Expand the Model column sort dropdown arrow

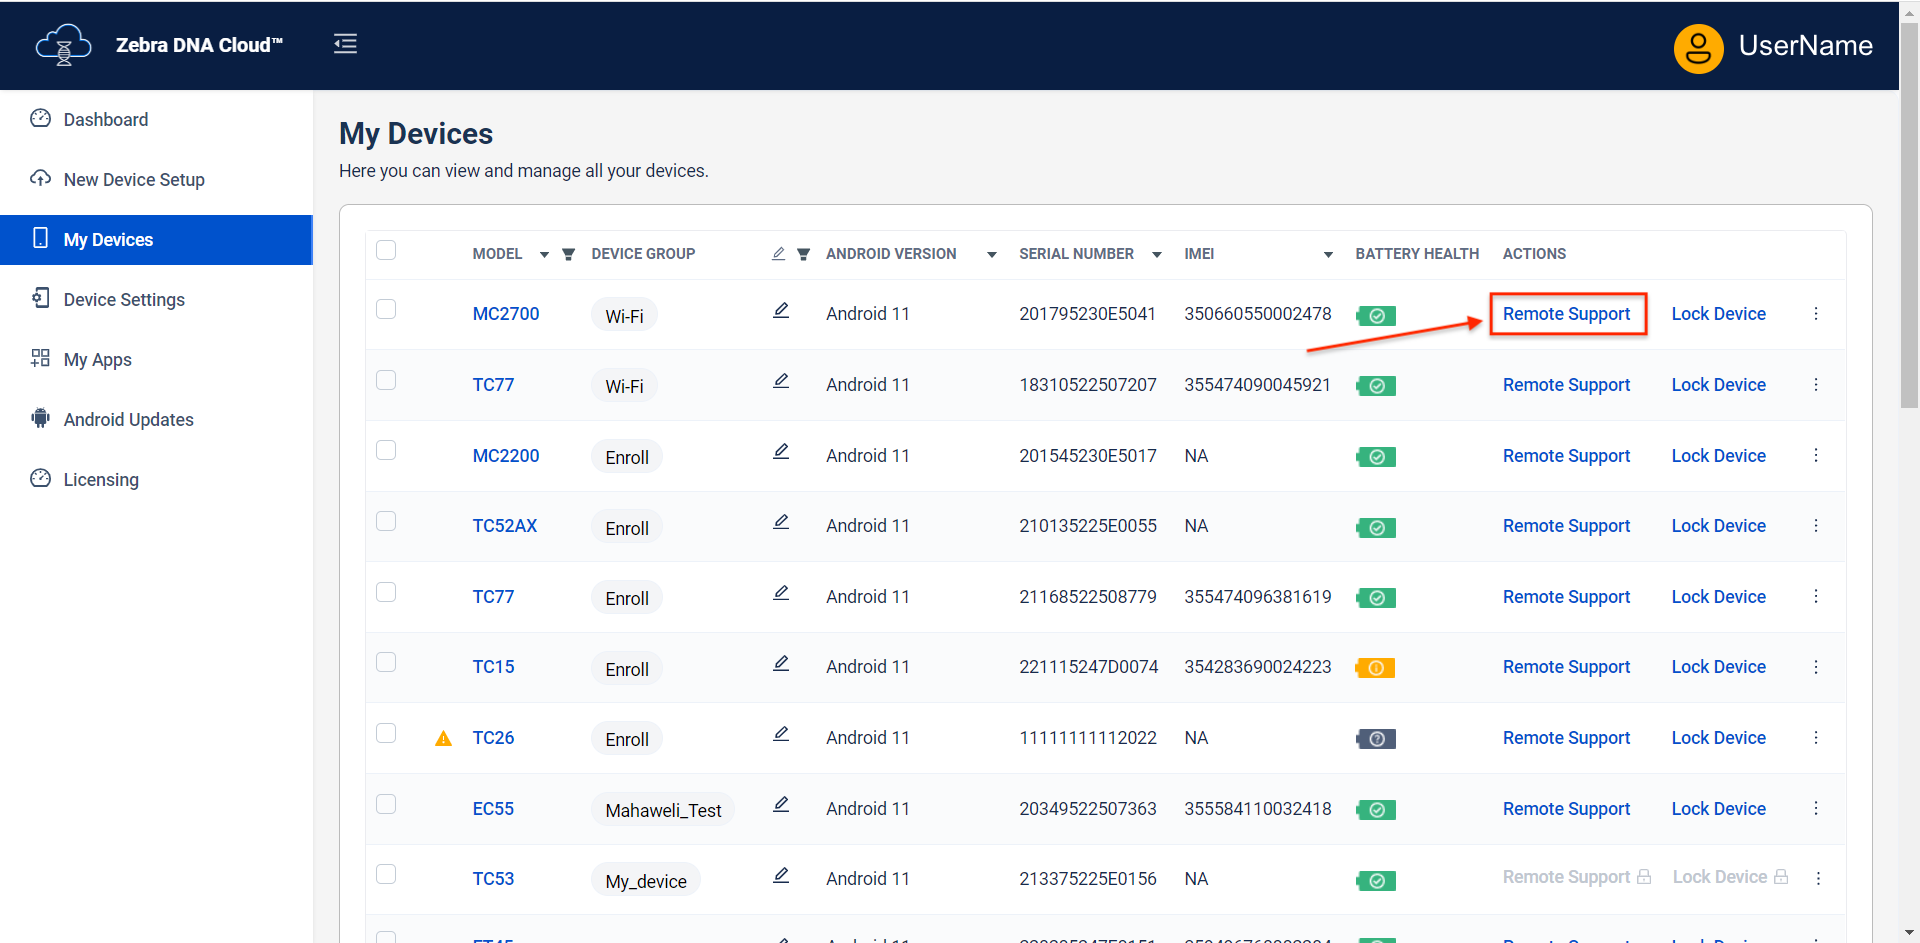point(544,255)
